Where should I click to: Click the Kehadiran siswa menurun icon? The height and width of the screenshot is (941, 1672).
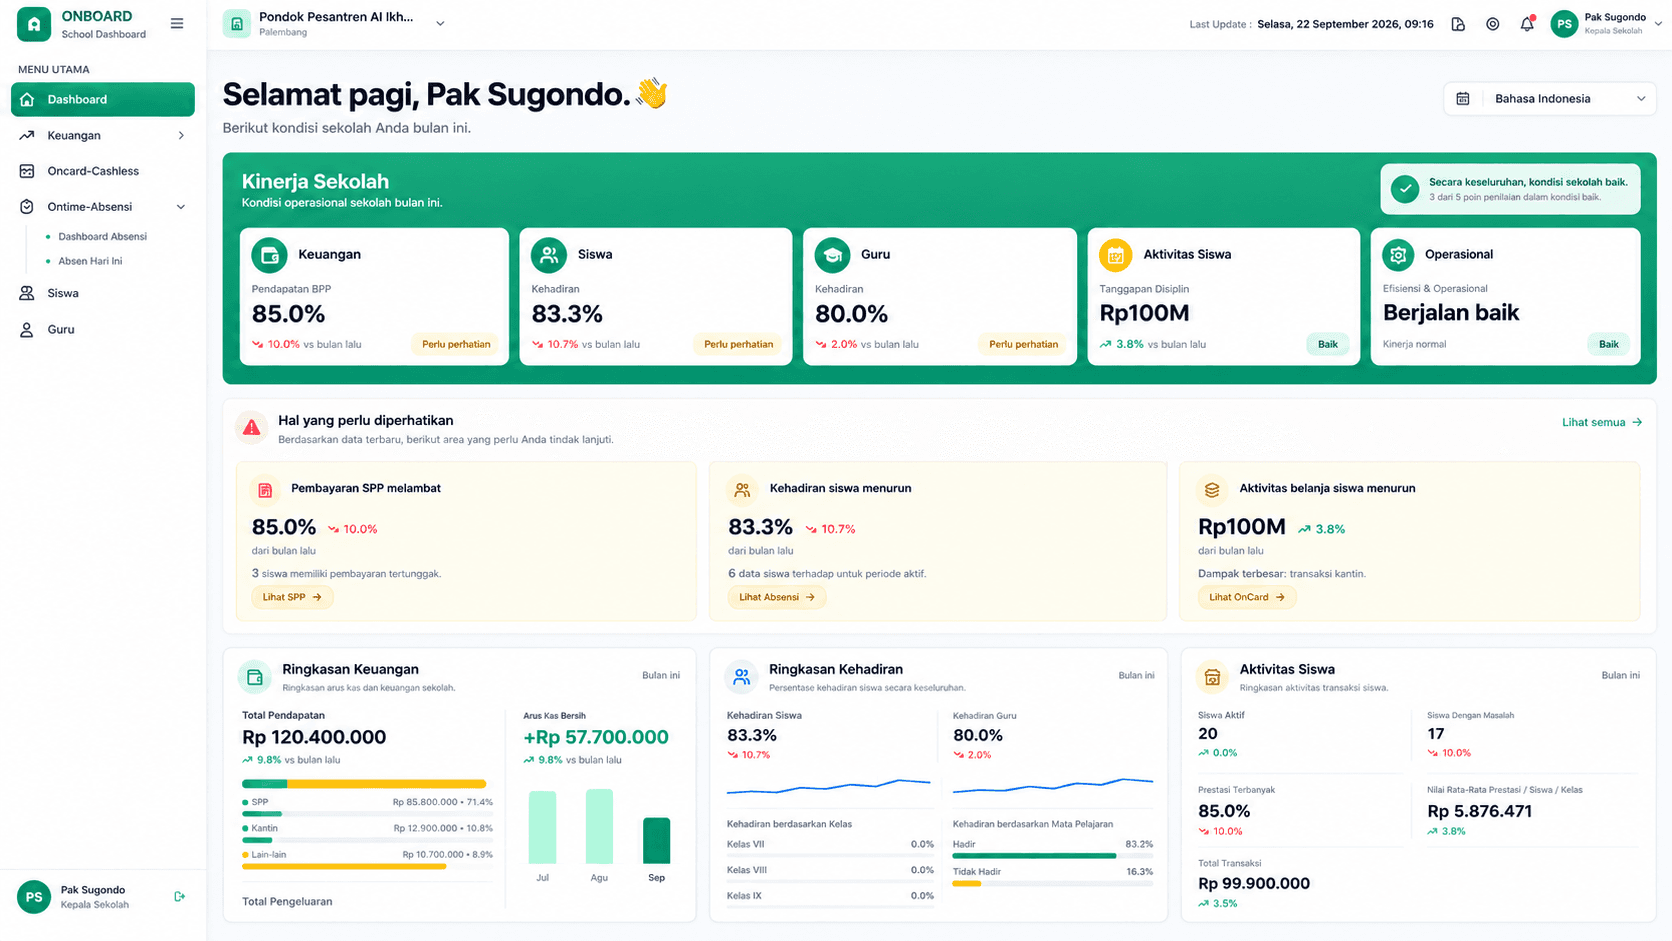click(x=742, y=490)
